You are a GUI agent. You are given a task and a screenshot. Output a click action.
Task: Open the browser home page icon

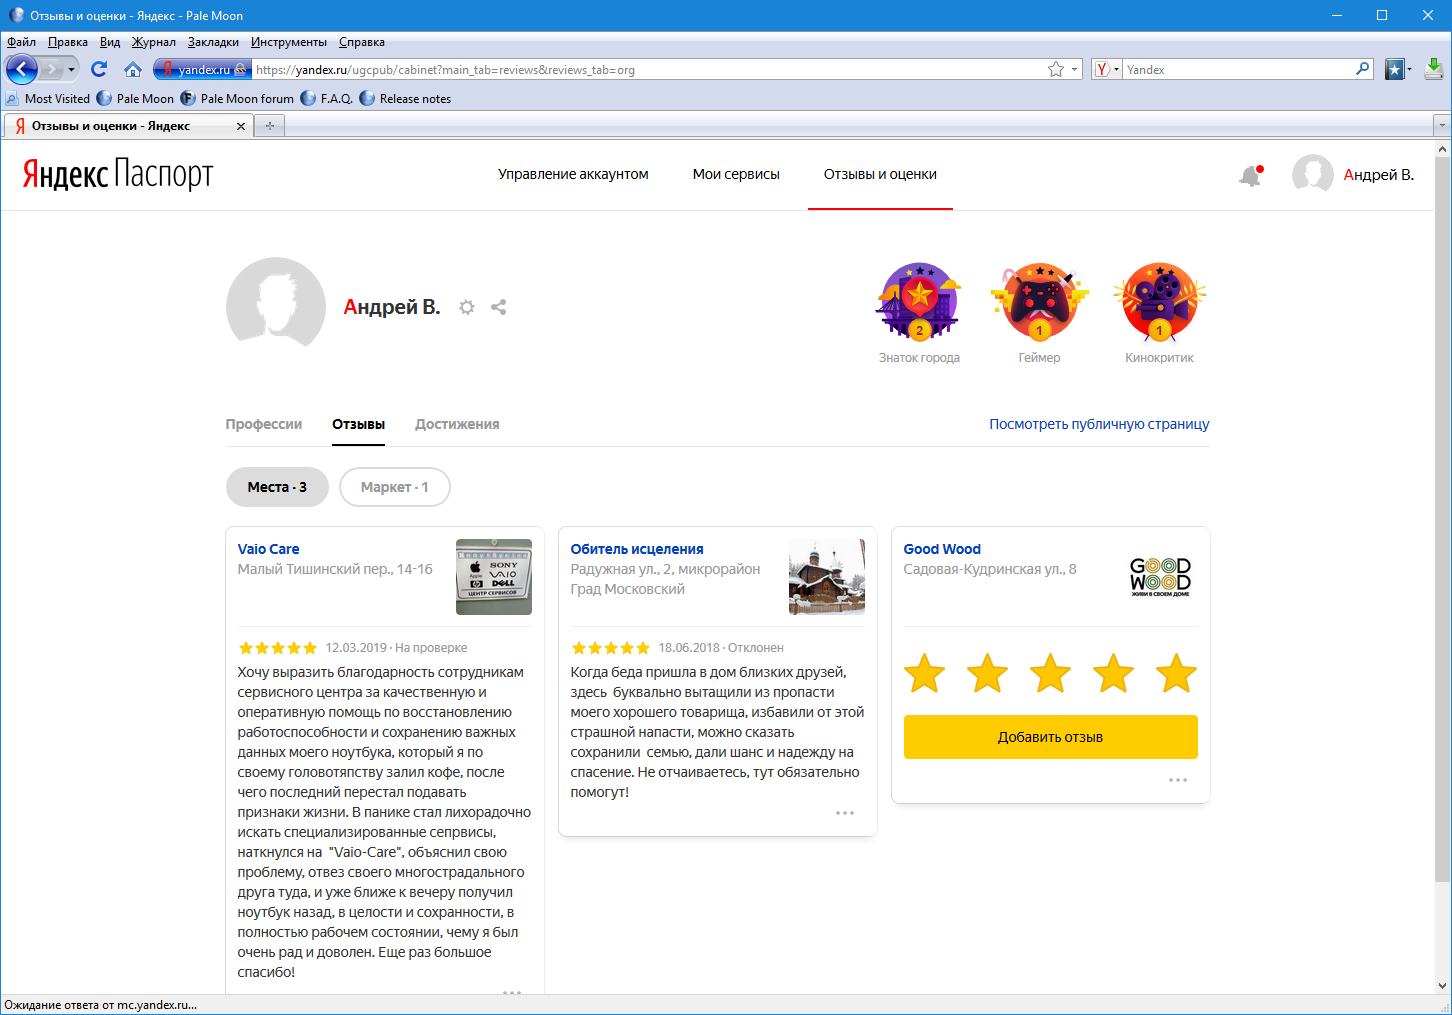[133, 69]
